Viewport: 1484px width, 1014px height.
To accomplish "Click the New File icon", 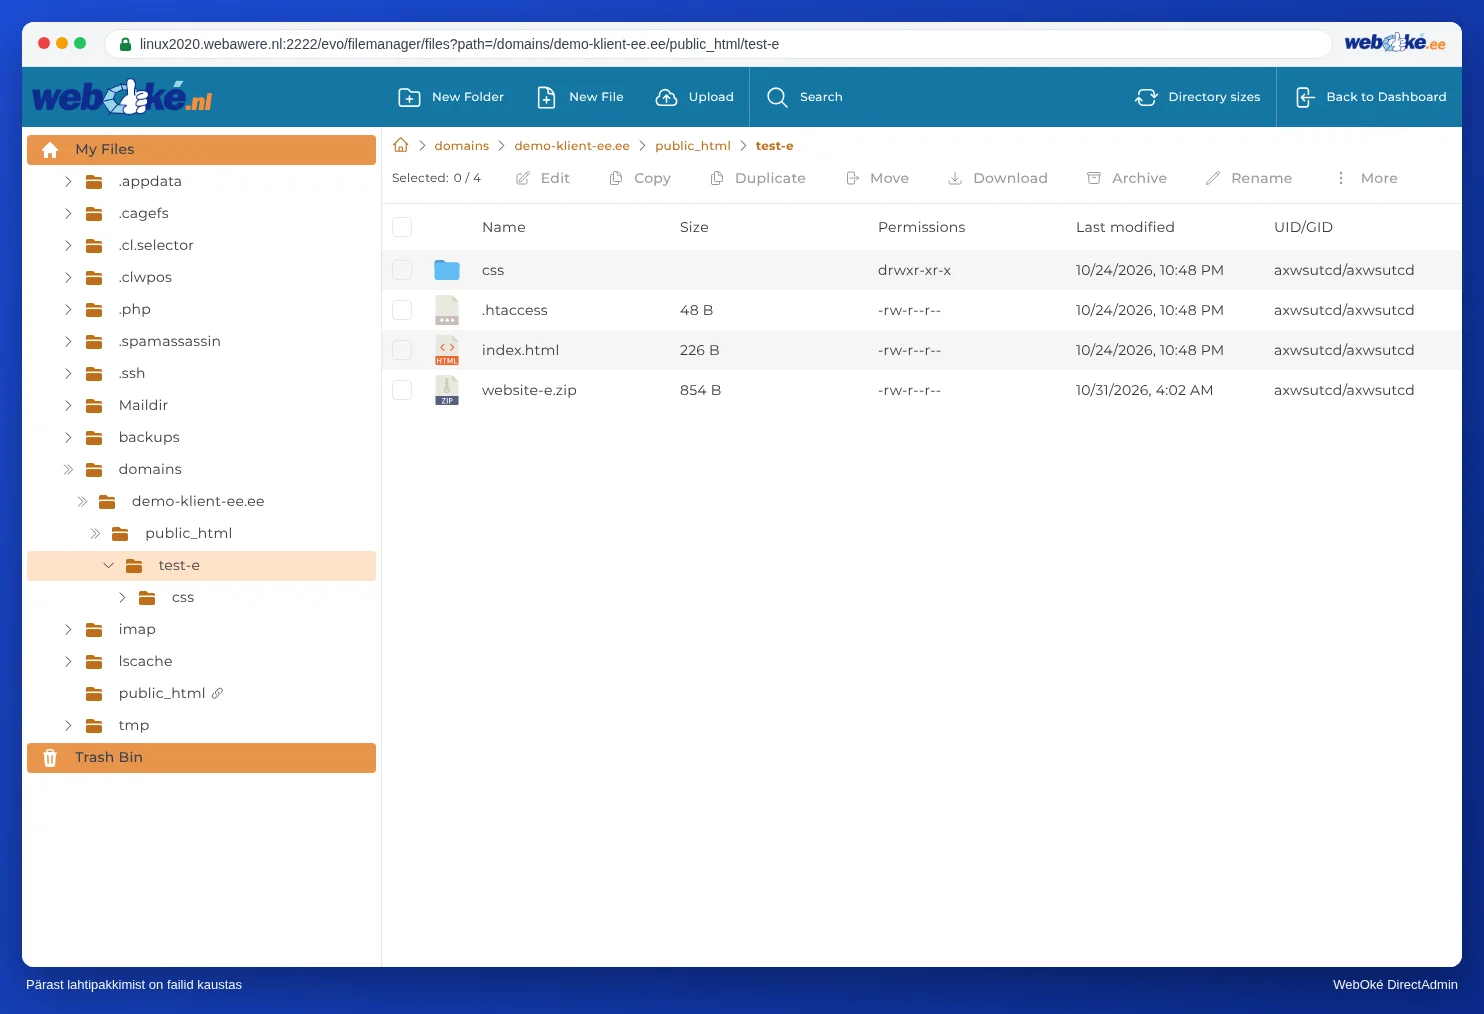I will 546,97.
